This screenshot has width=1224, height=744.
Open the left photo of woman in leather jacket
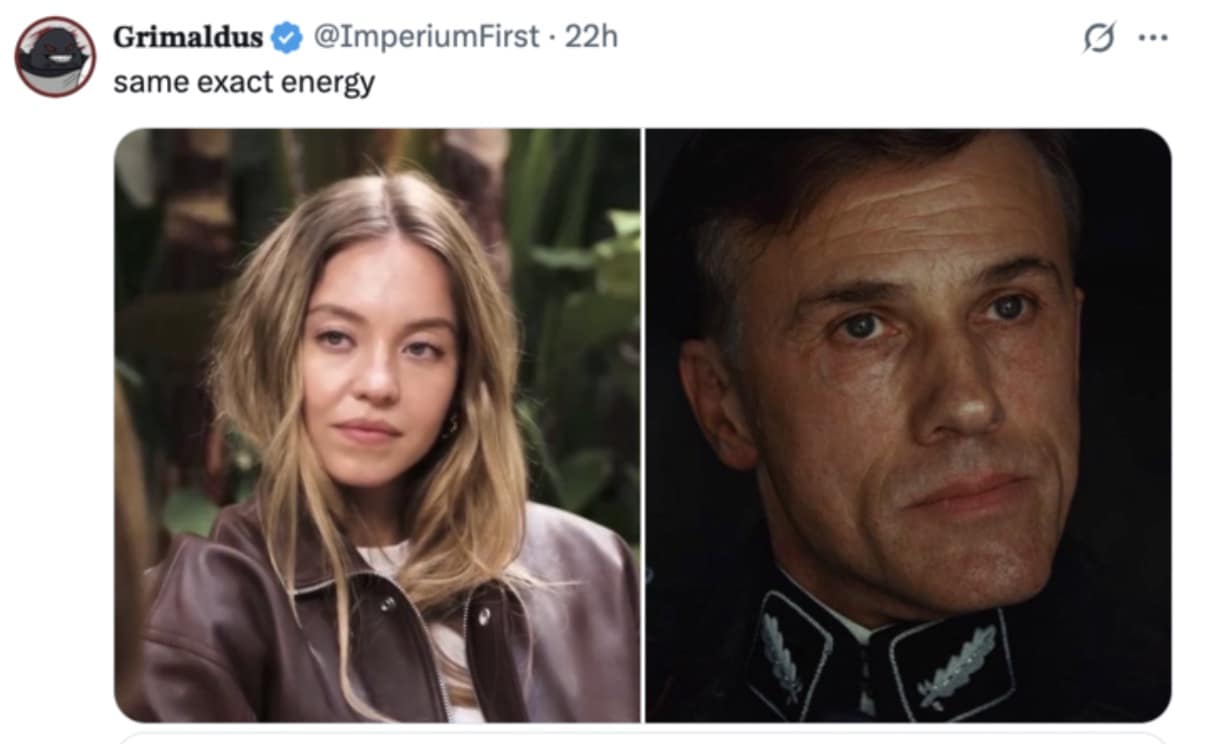coord(377,424)
